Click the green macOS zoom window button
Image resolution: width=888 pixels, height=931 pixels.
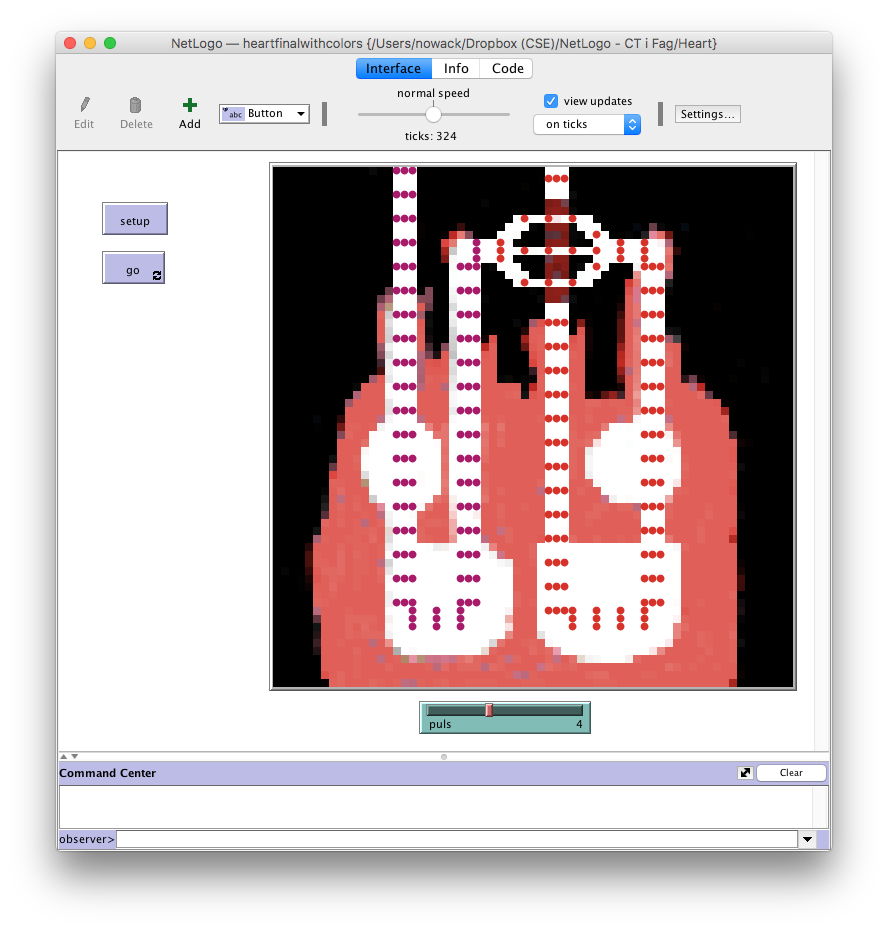[x=110, y=43]
